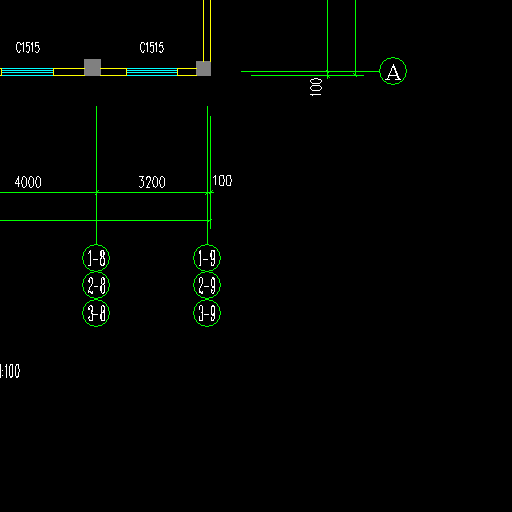Pick the right C1515 window label

[152, 48]
